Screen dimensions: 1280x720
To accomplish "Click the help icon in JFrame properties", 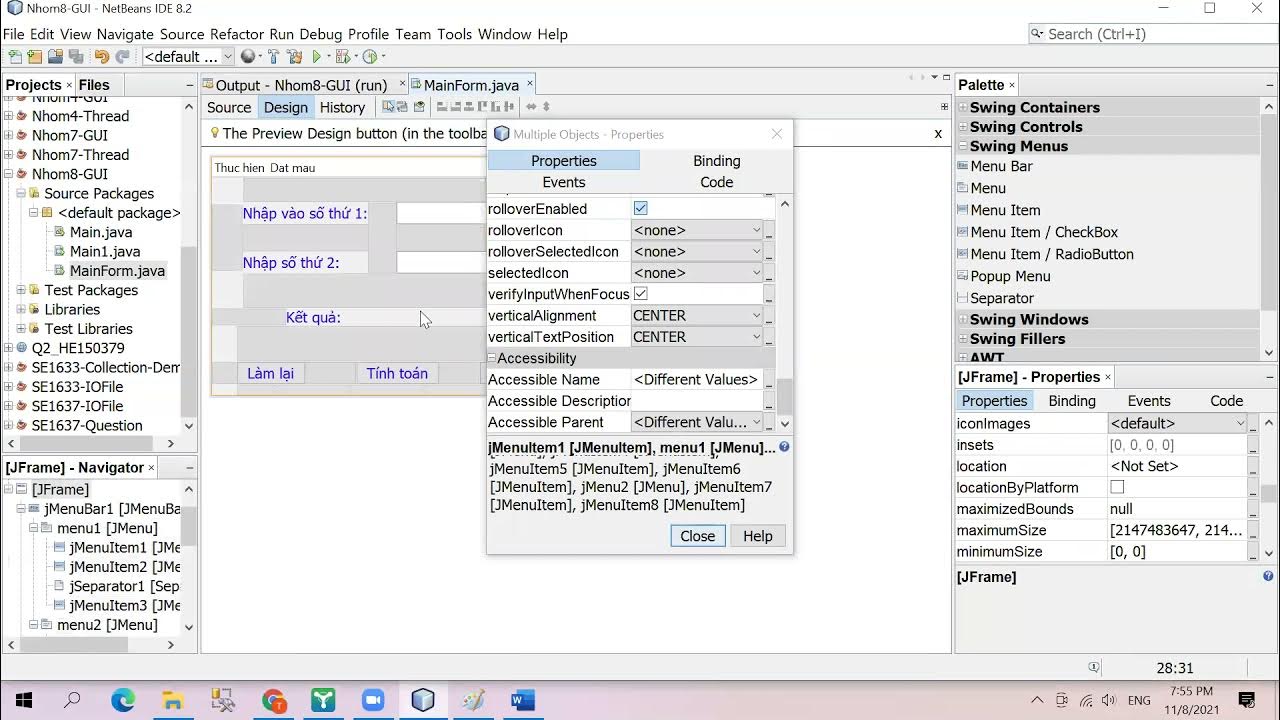I will (x=1268, y=576).
